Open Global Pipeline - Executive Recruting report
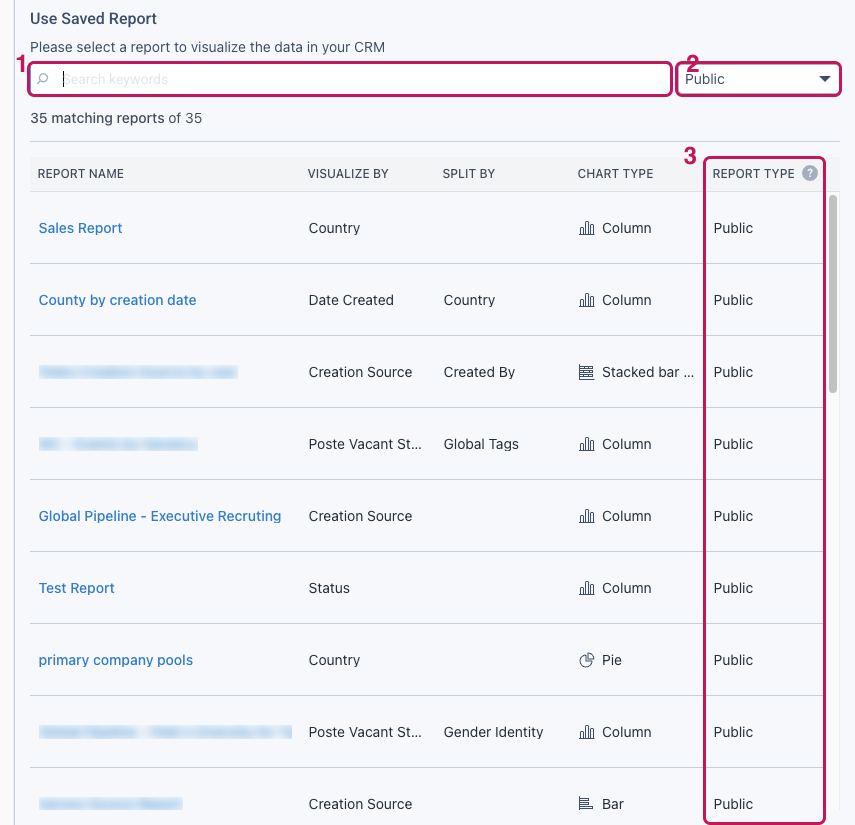855x825 pixels. pos(160,516)
